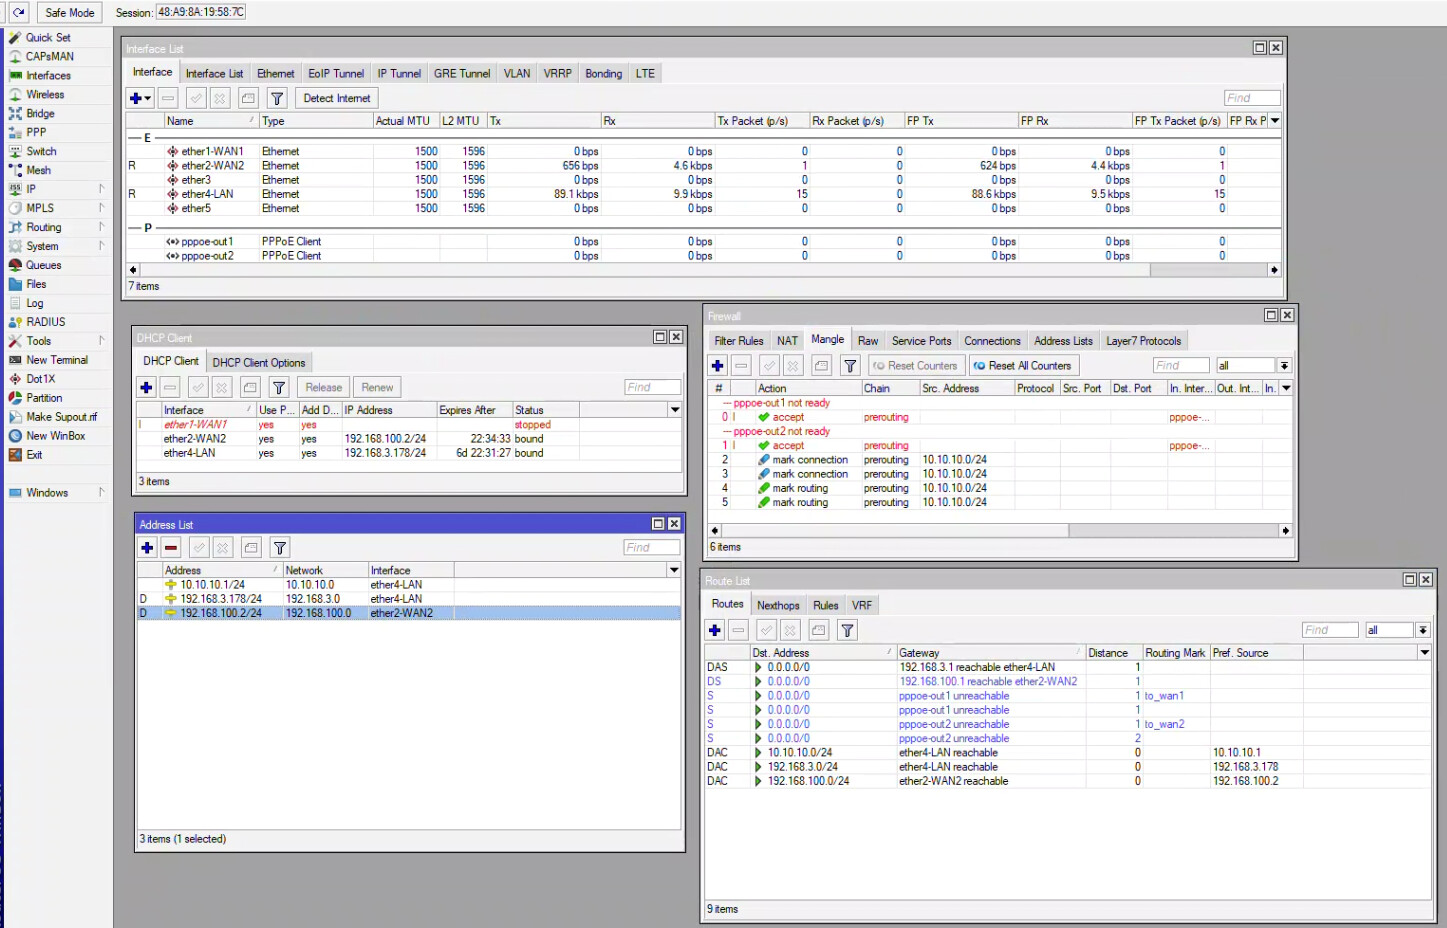Click the red minus remove button in Address List
Screen dimensions: 1447x928
tap(171, 548)
